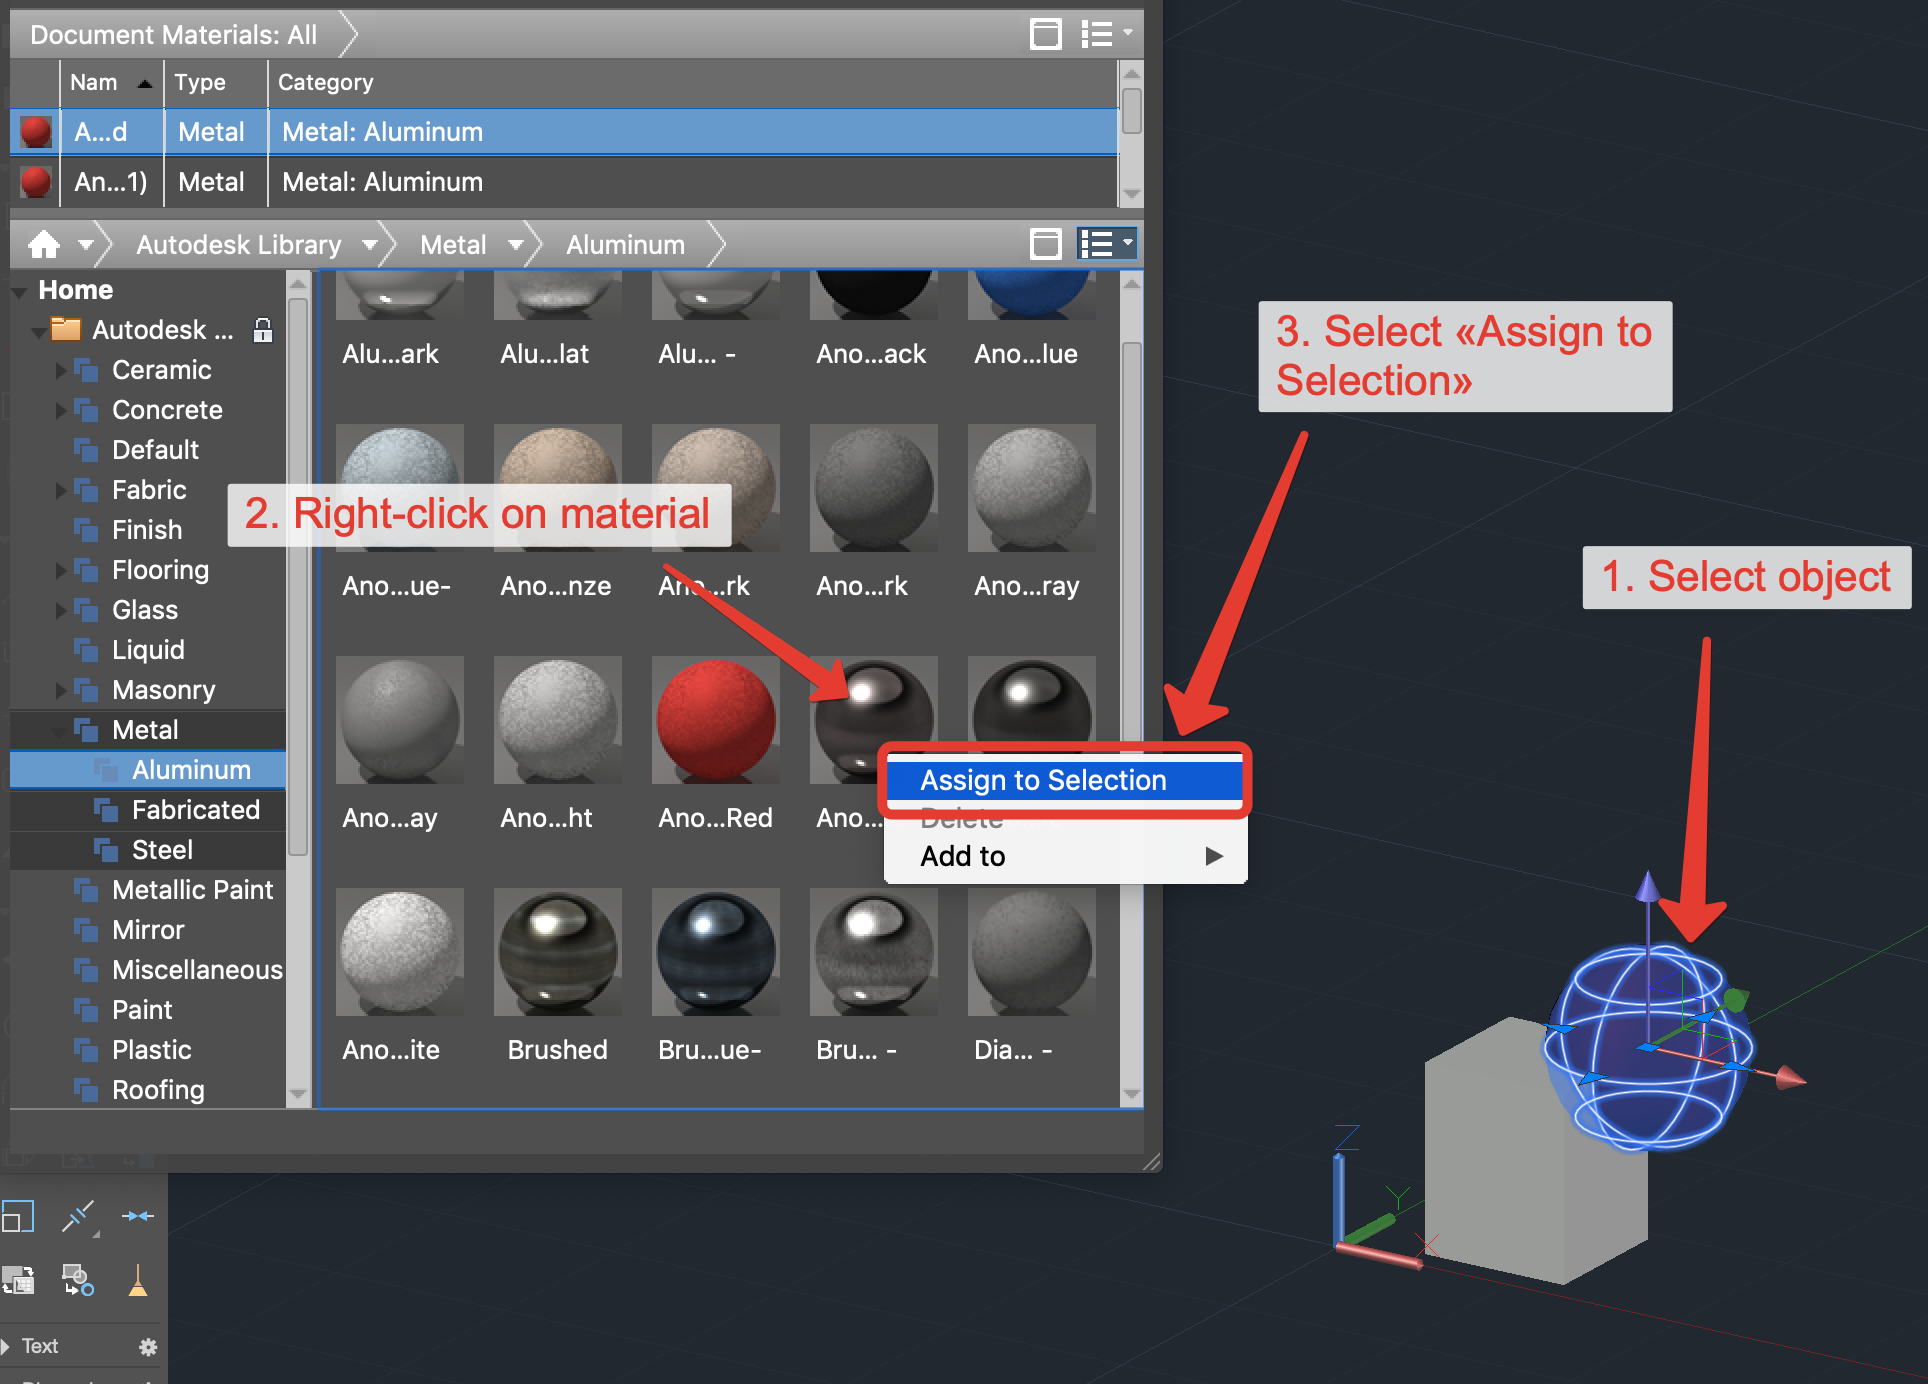Sort materials by Nam column

coord(110,83)
